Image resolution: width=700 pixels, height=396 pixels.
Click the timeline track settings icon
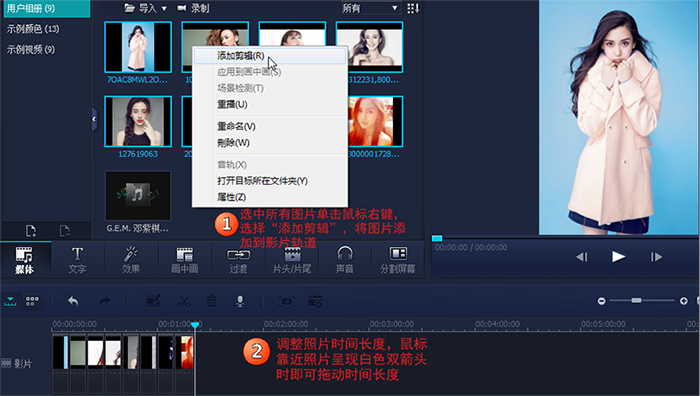click(x=316, y=302)
